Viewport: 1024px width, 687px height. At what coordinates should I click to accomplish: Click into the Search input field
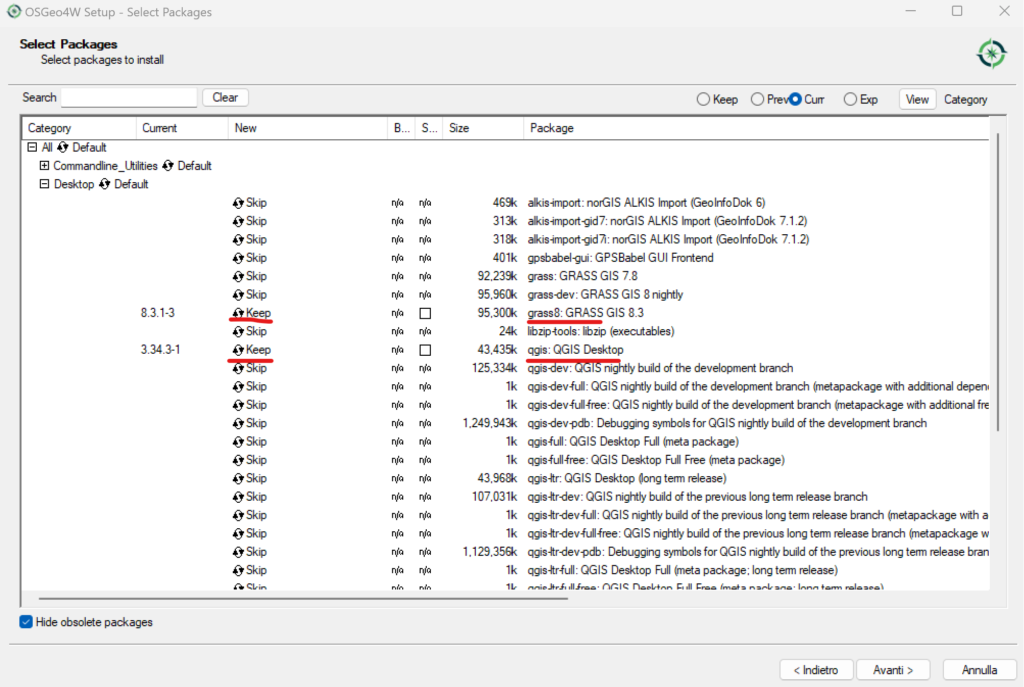pyautogui.click(x=129, y=97)
